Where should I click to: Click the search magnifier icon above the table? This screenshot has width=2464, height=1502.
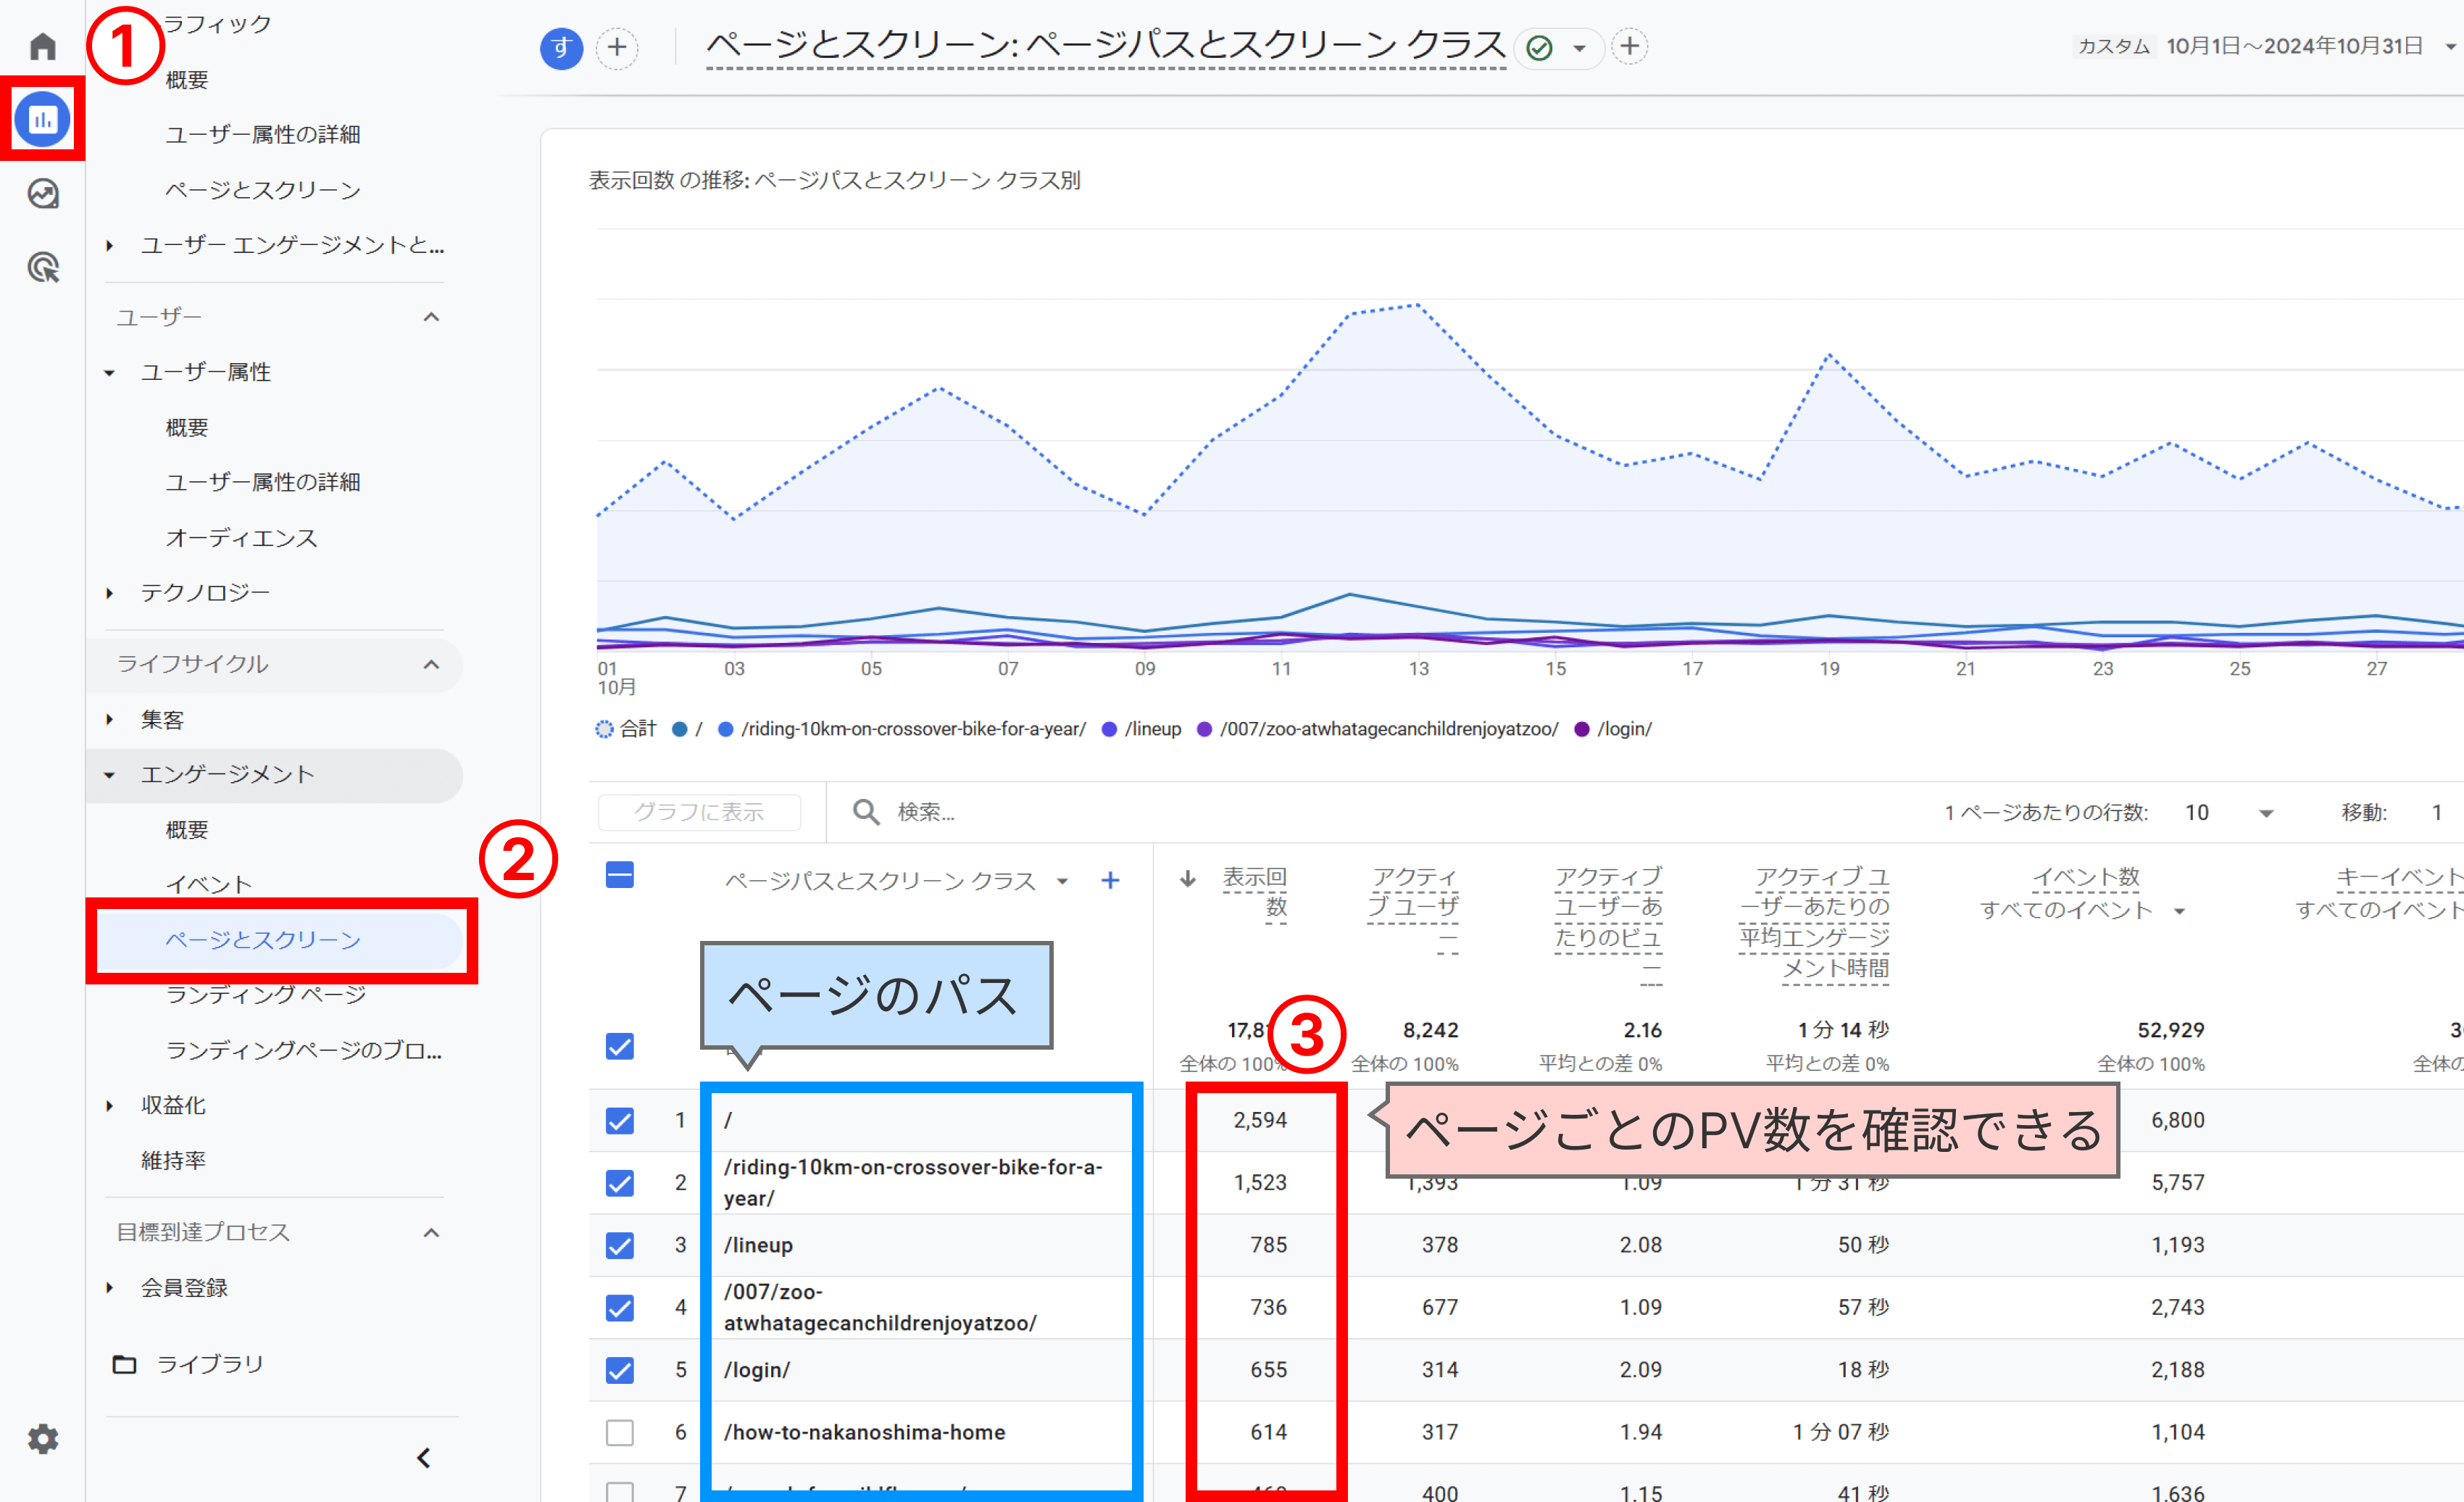tap(866, 812)
